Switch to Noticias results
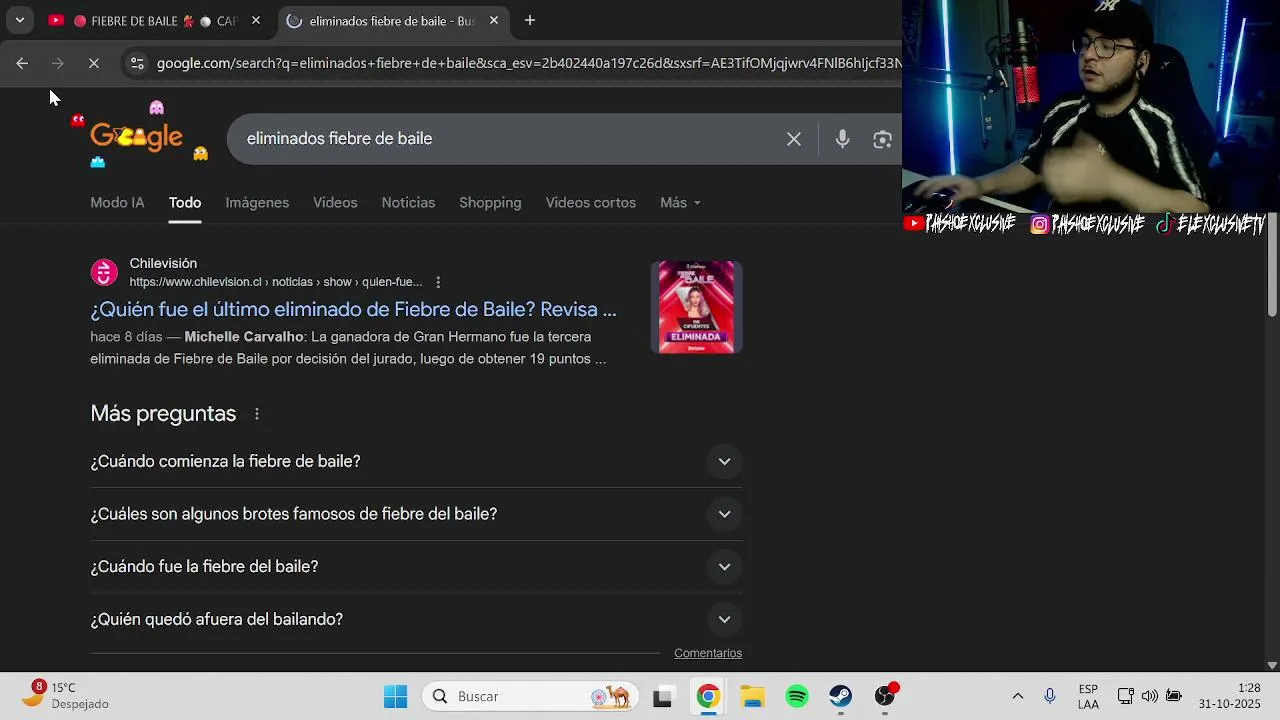The width and height of the screenshot is (1280, 720). click(408, 202)
